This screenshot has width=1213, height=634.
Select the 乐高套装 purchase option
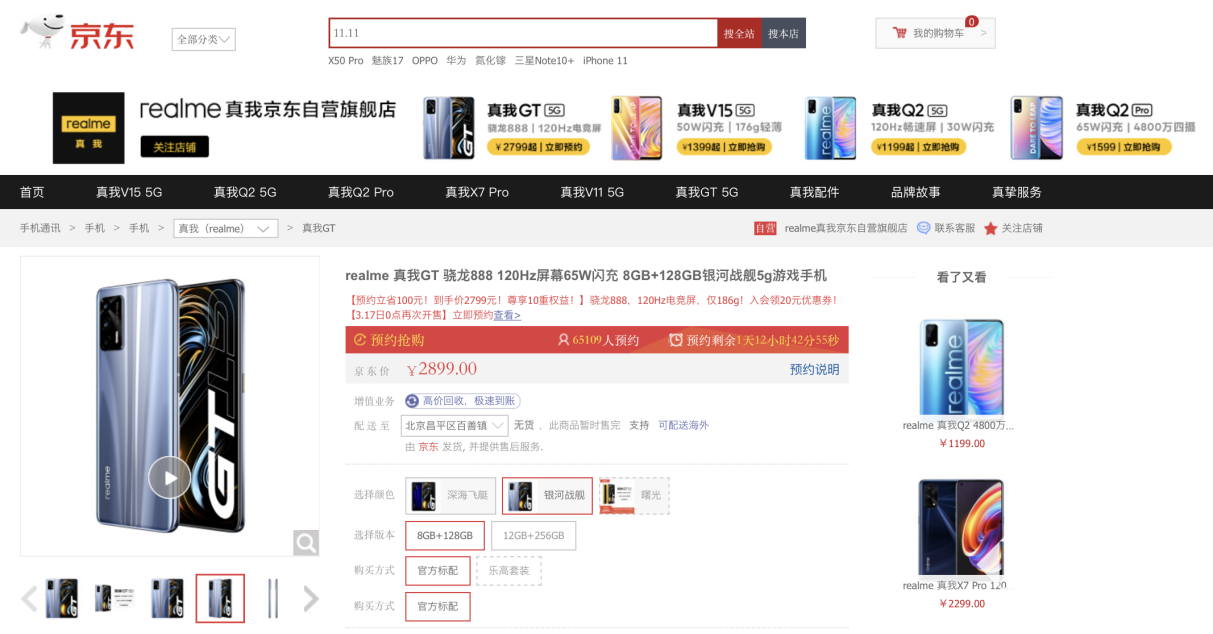click(x=508, y=571)
